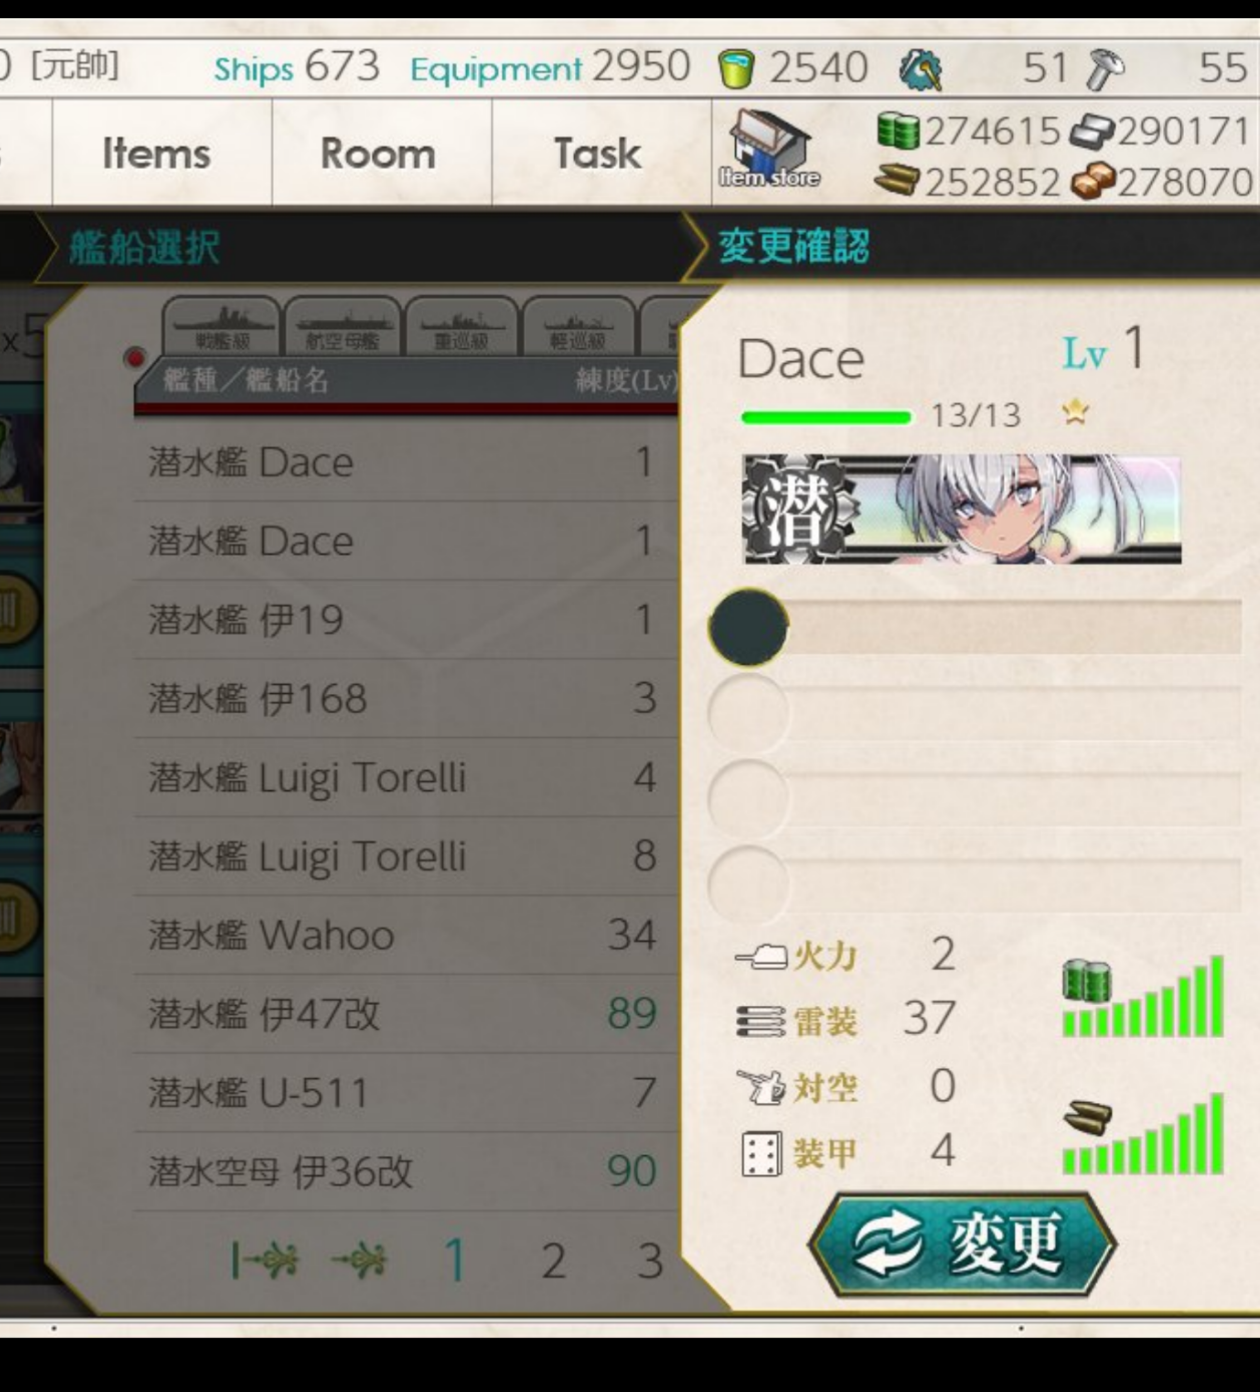Jump to first page arrow

(x=264, y=1261)
